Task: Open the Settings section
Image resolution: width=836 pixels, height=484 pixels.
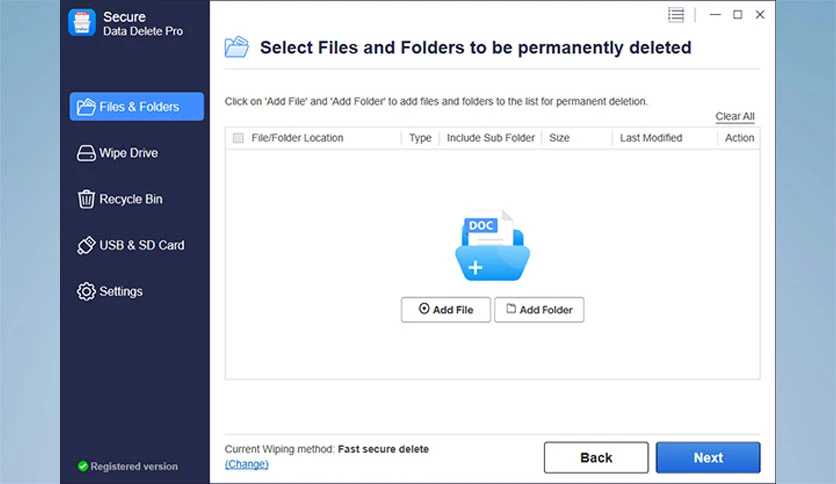Action: (110, 292)
